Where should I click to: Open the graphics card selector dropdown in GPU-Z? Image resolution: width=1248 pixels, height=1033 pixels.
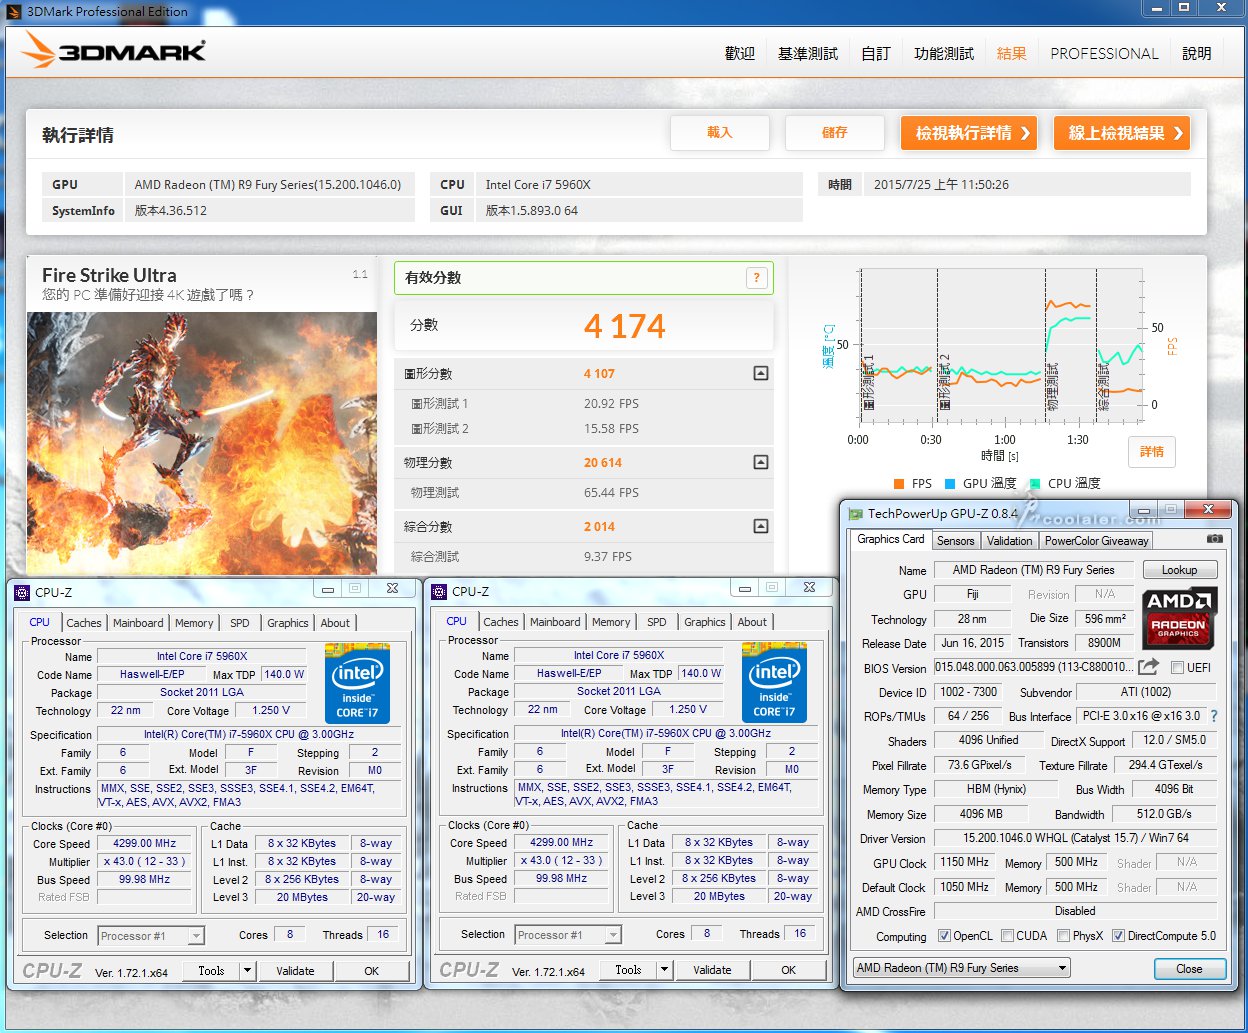[x=961, y=968]
